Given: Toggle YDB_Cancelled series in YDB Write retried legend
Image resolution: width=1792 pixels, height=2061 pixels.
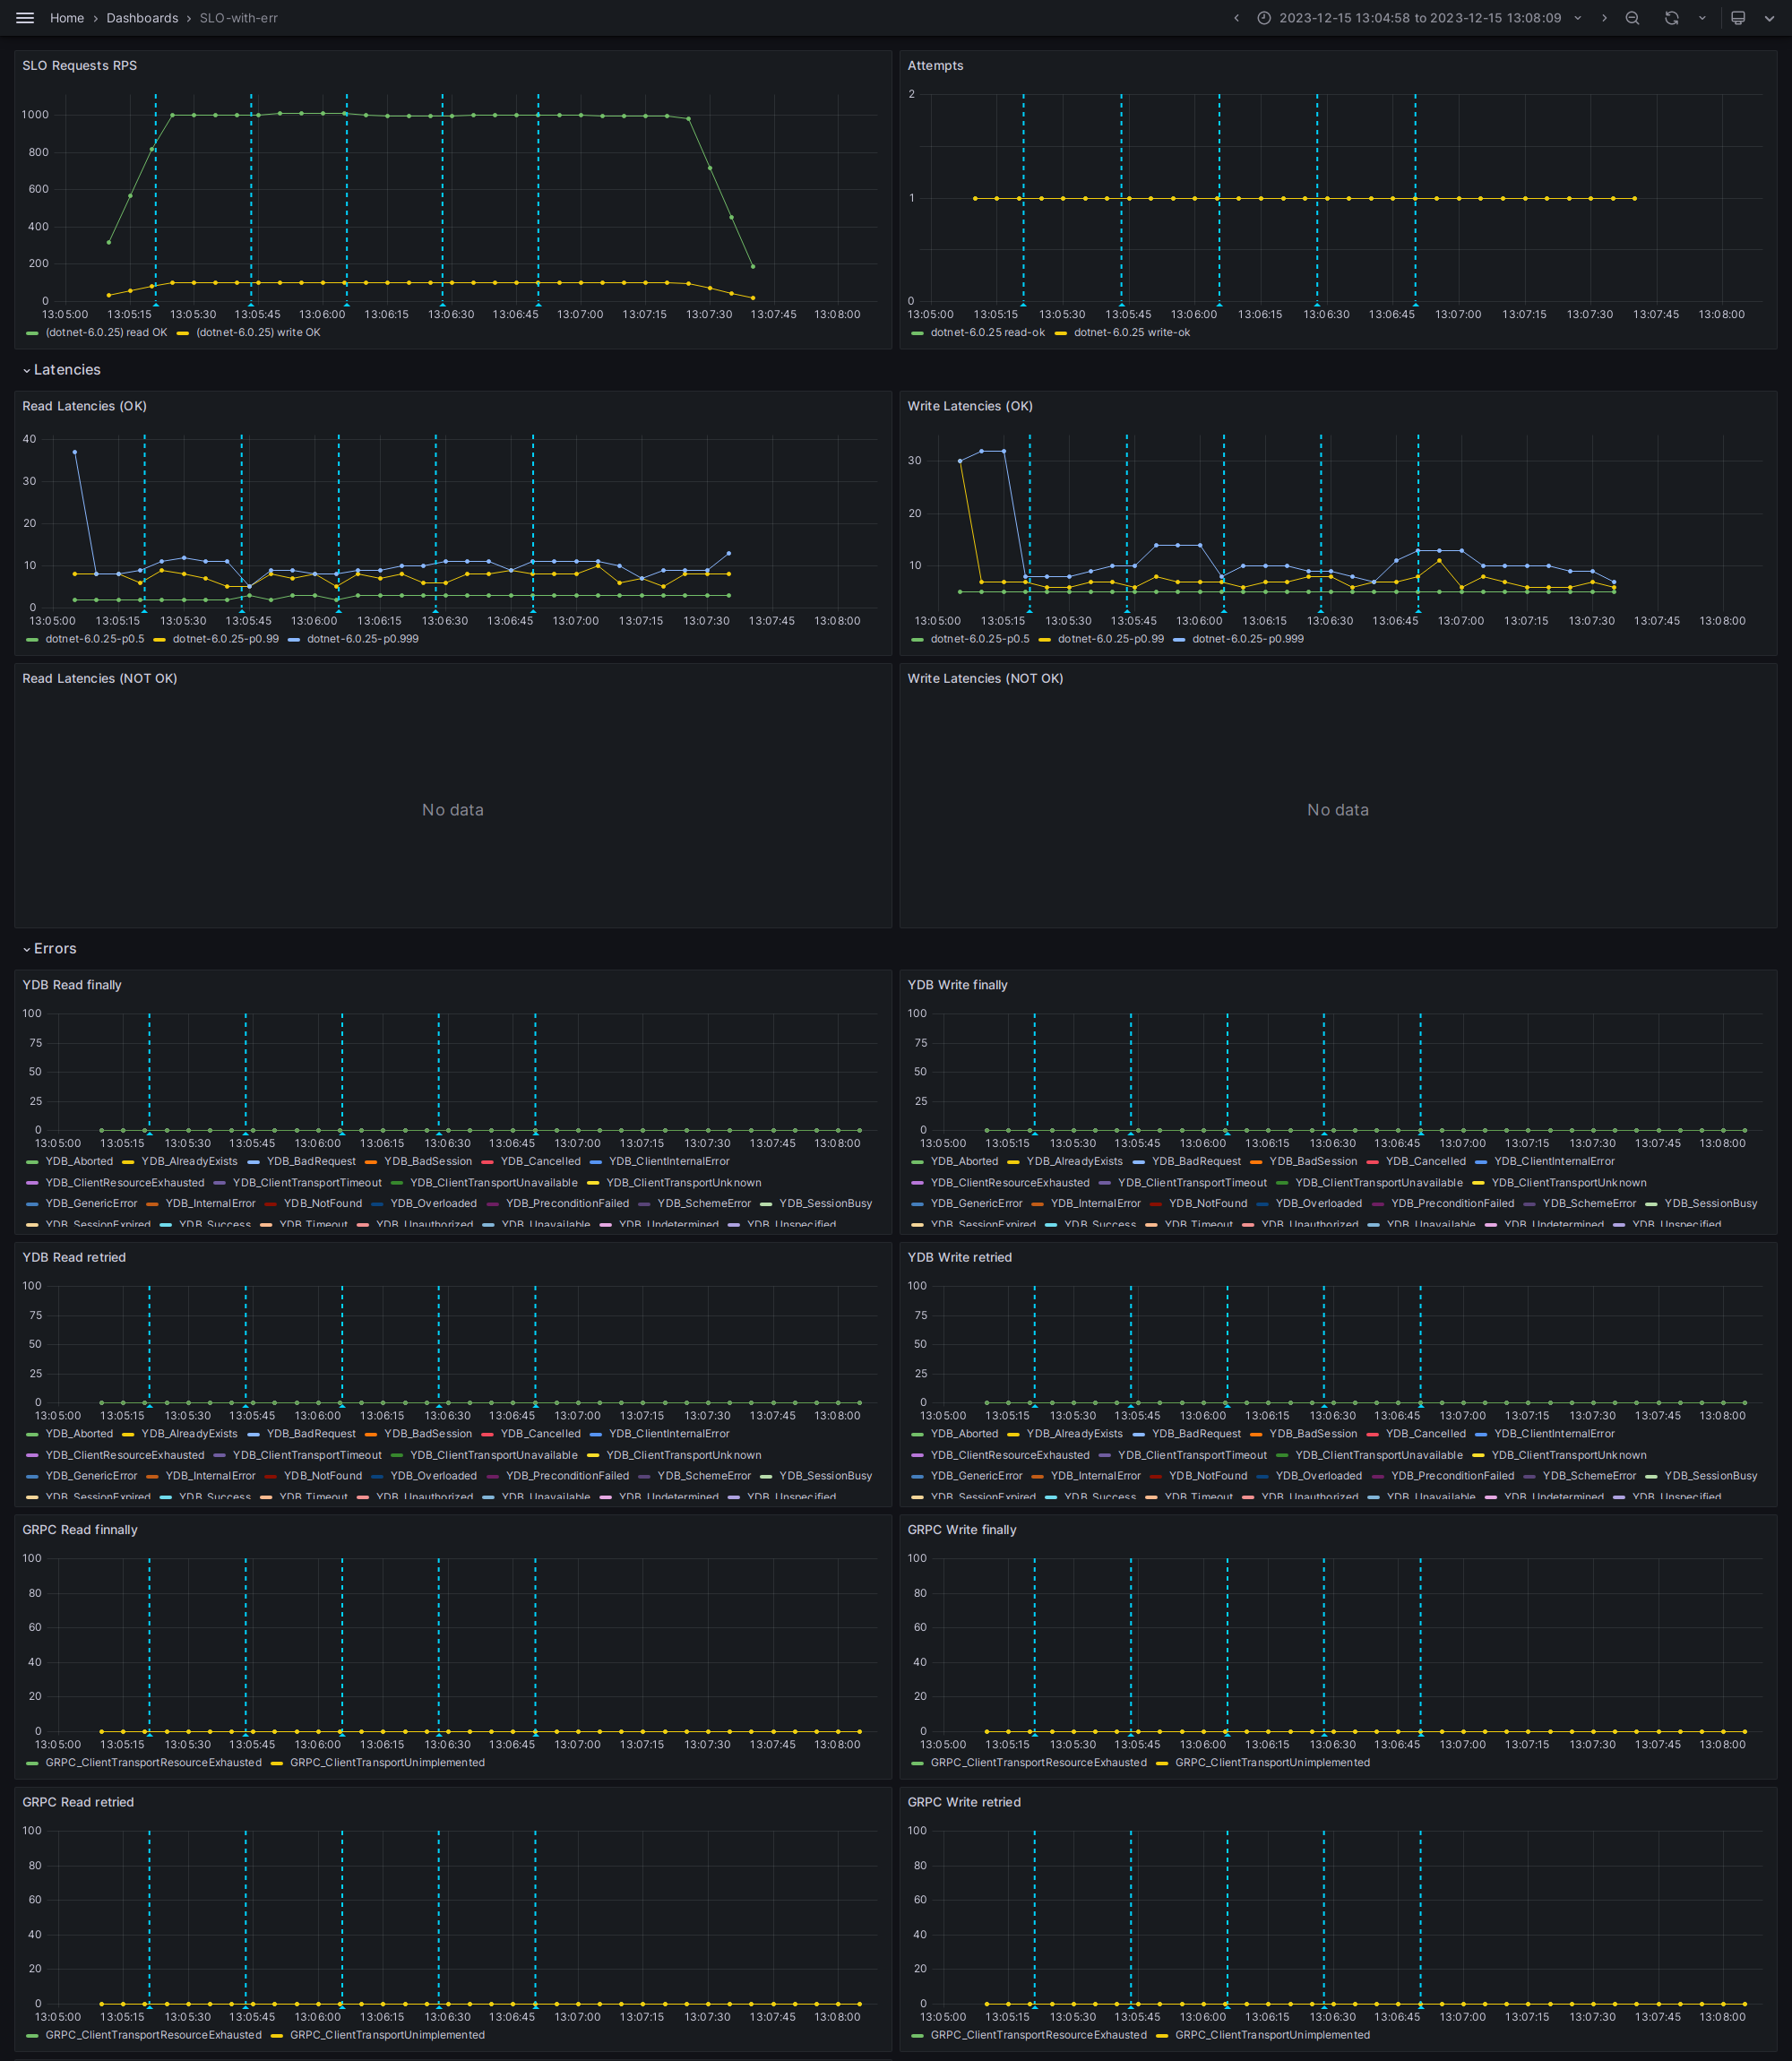Looking at the screenshot, I should click(1426, 1434).
